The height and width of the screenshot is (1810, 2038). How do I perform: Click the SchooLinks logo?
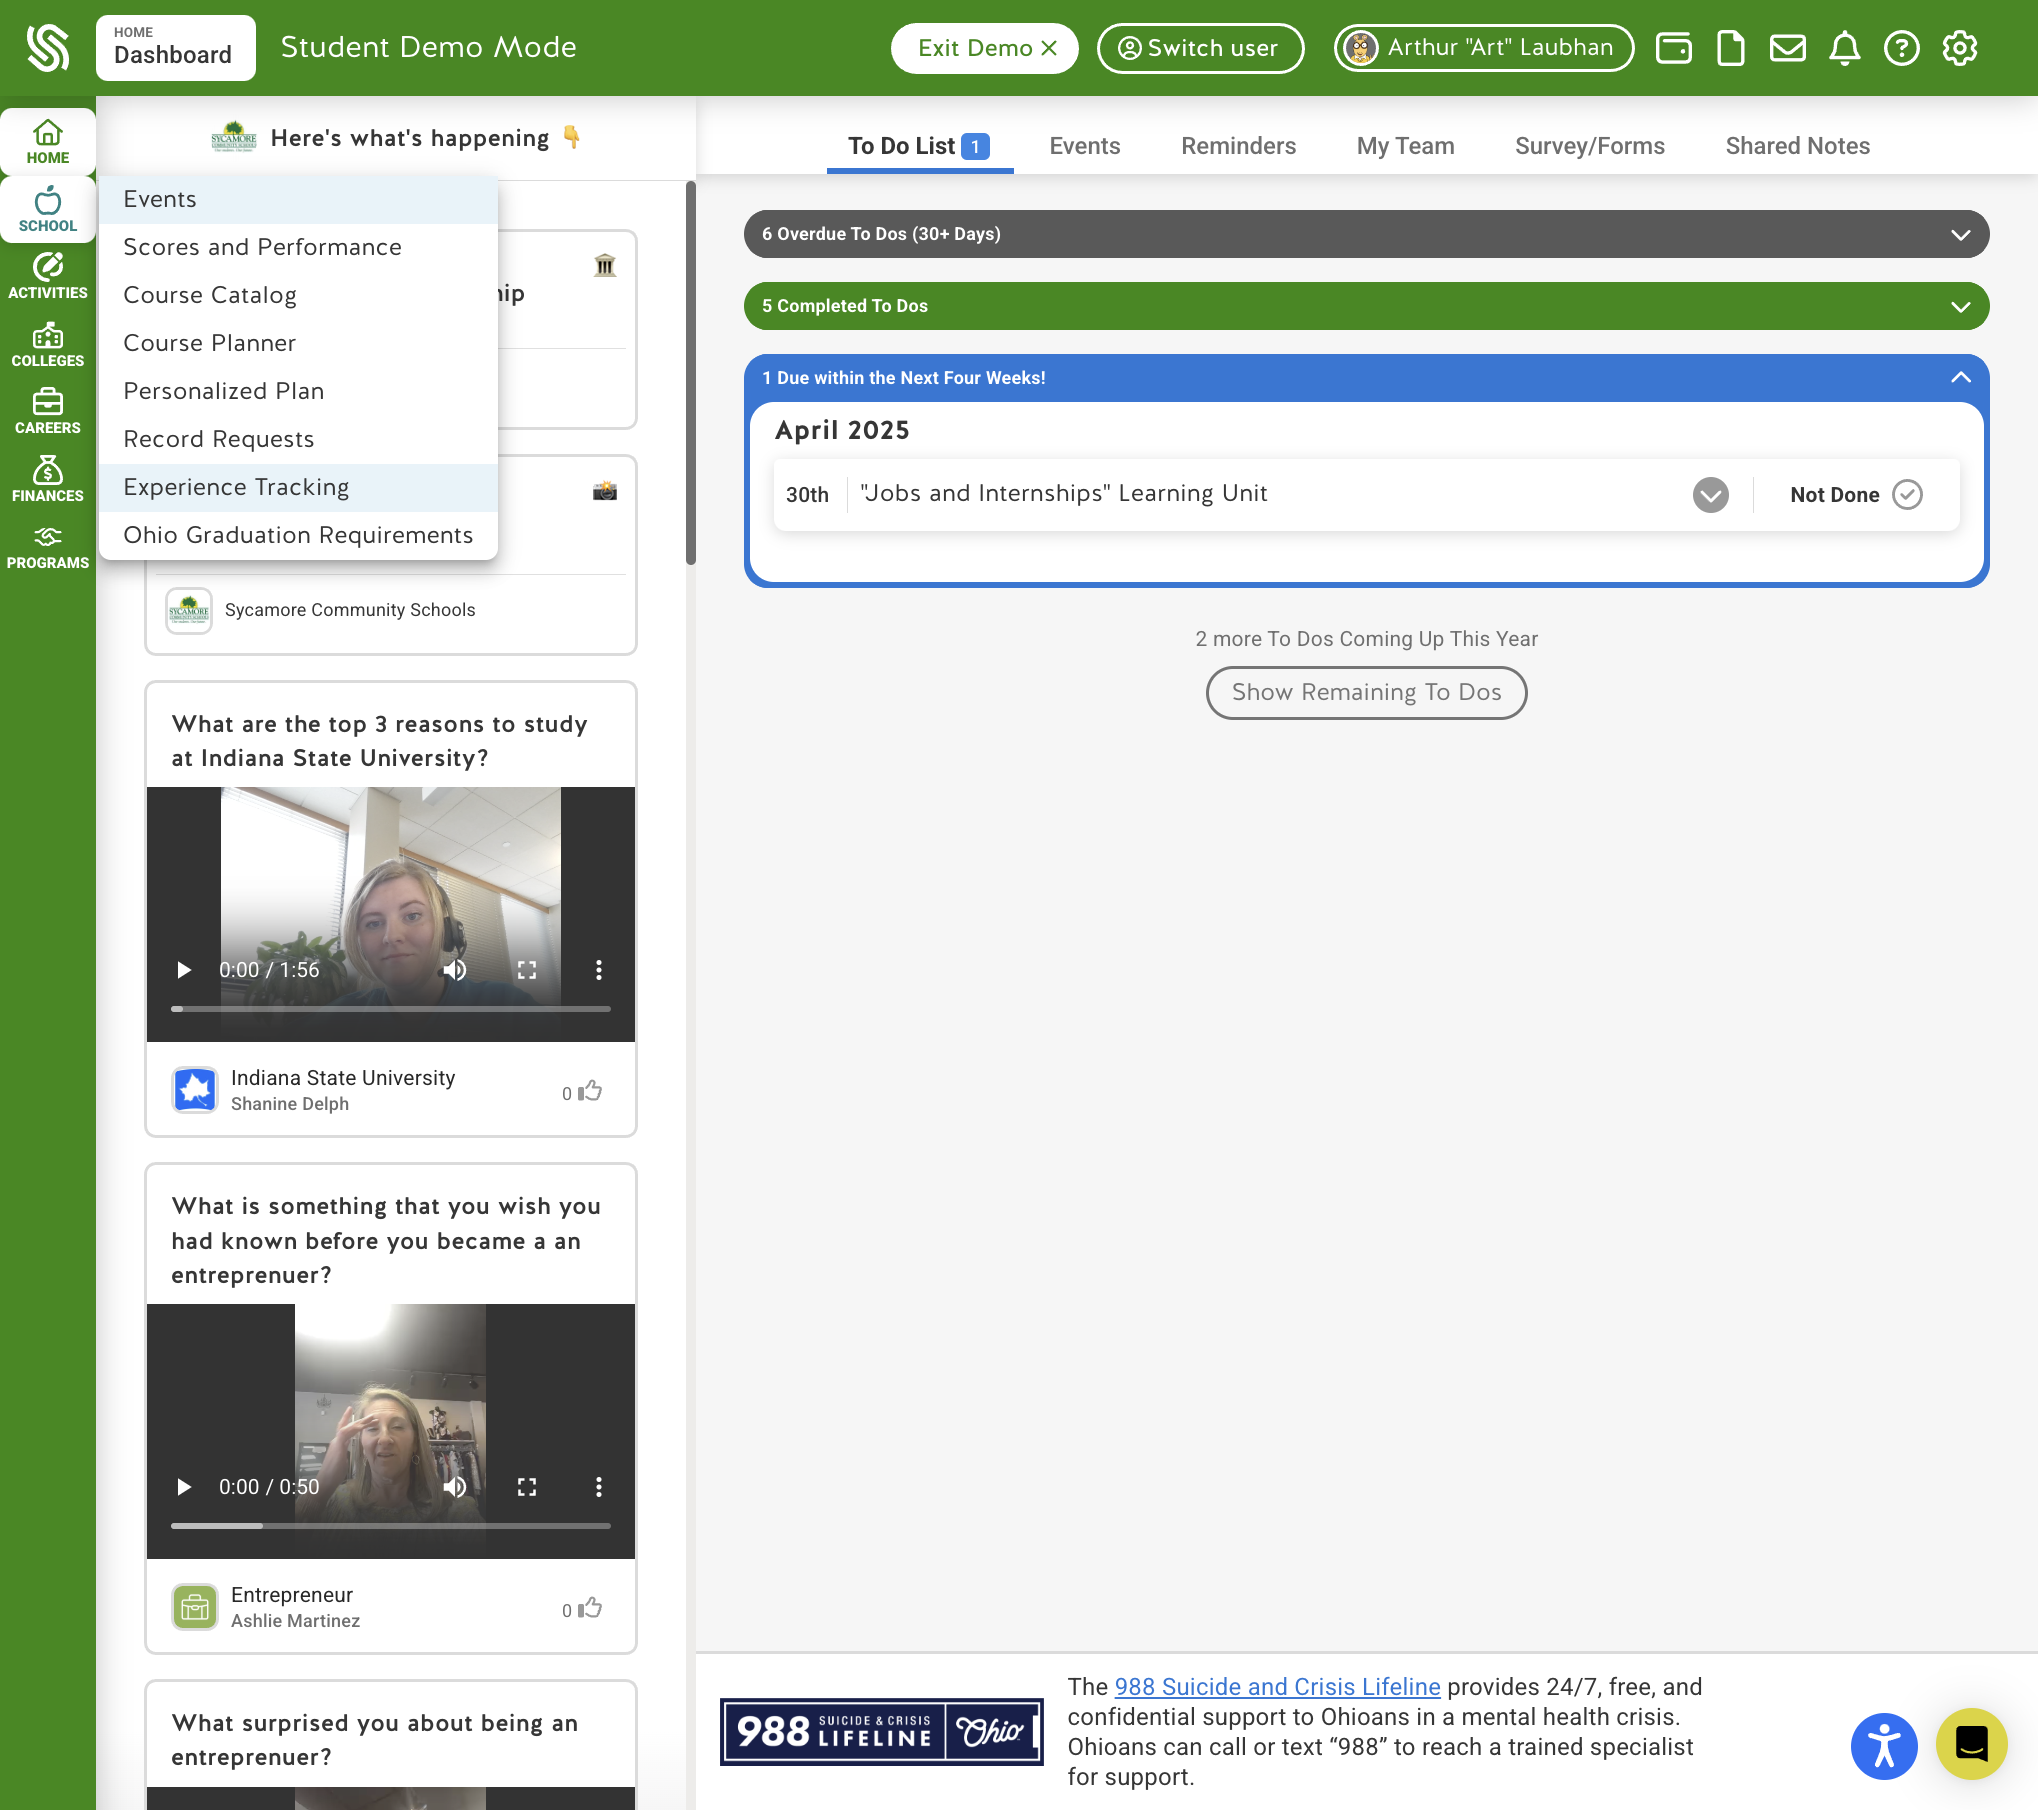[x=47, y=48]
